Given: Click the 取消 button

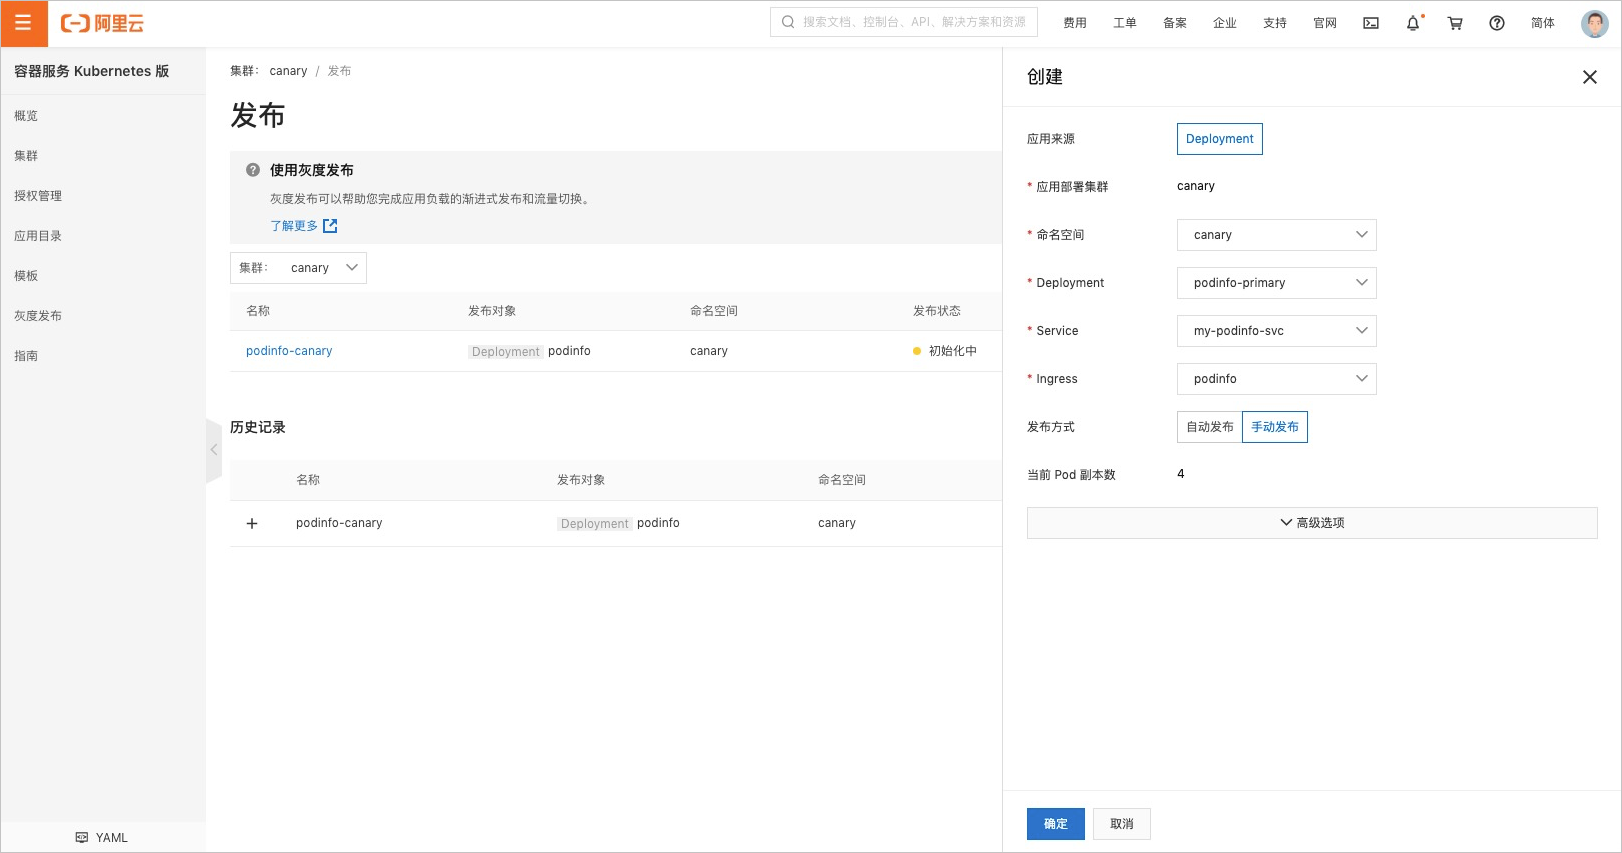Looking at the screenshot, I should tap(1122, 824).
